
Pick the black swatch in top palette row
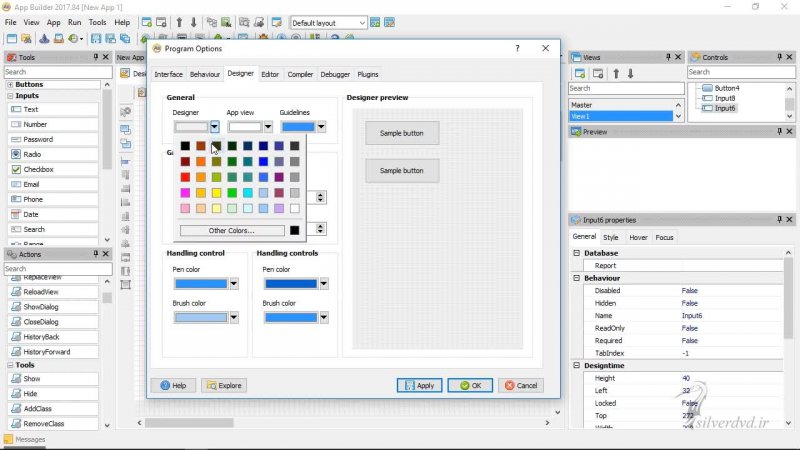point(185,146)
